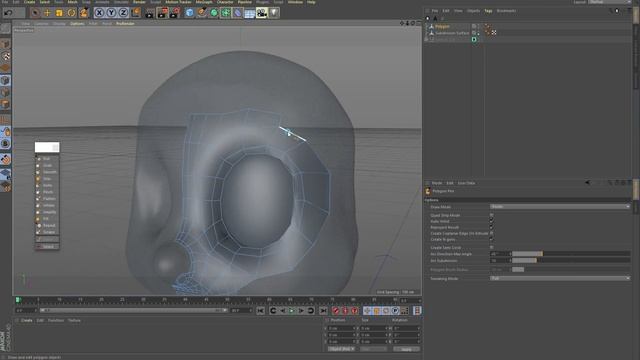Screen dimensions: 640x360
Task: Open the Object Manager Tags menu
Action: click(x=488, y=11)
